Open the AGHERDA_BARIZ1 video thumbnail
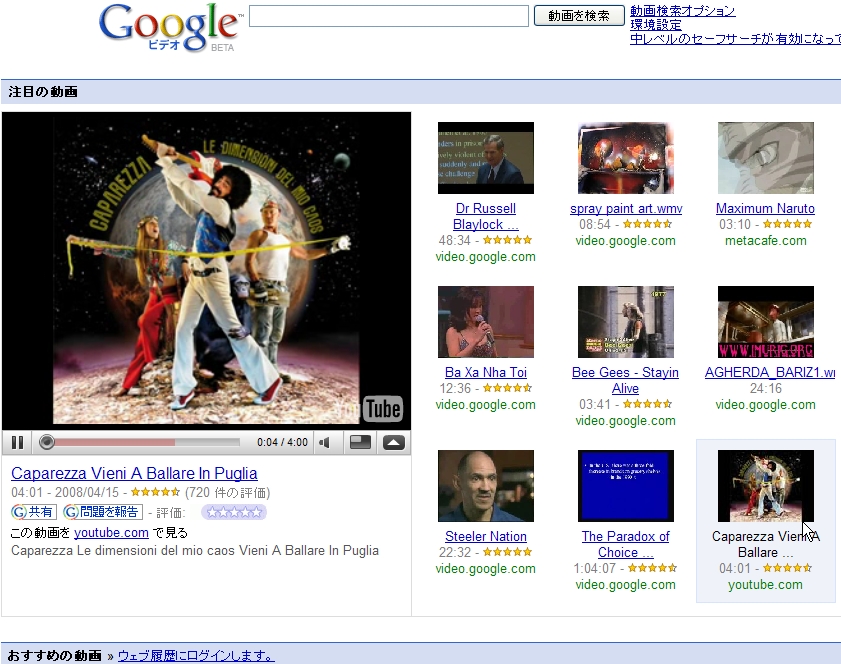This screenshot has width=841, height=664. click(766, 322)
